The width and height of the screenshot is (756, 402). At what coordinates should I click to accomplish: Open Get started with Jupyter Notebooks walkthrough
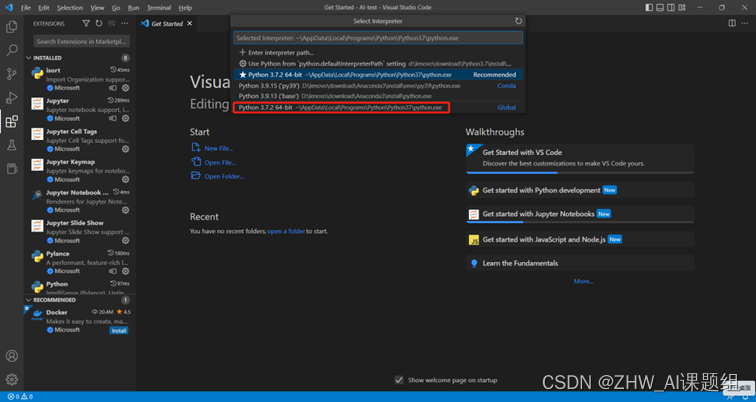(x=580, y=214)
